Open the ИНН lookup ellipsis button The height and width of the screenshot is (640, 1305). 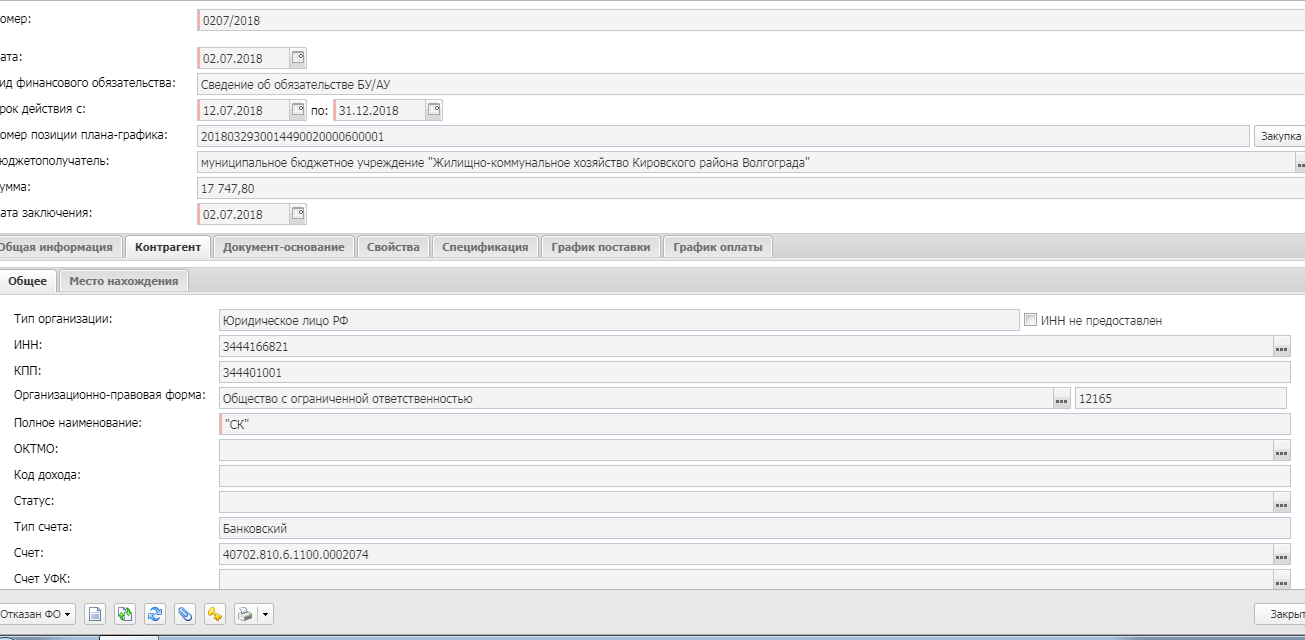point(1281,347)
